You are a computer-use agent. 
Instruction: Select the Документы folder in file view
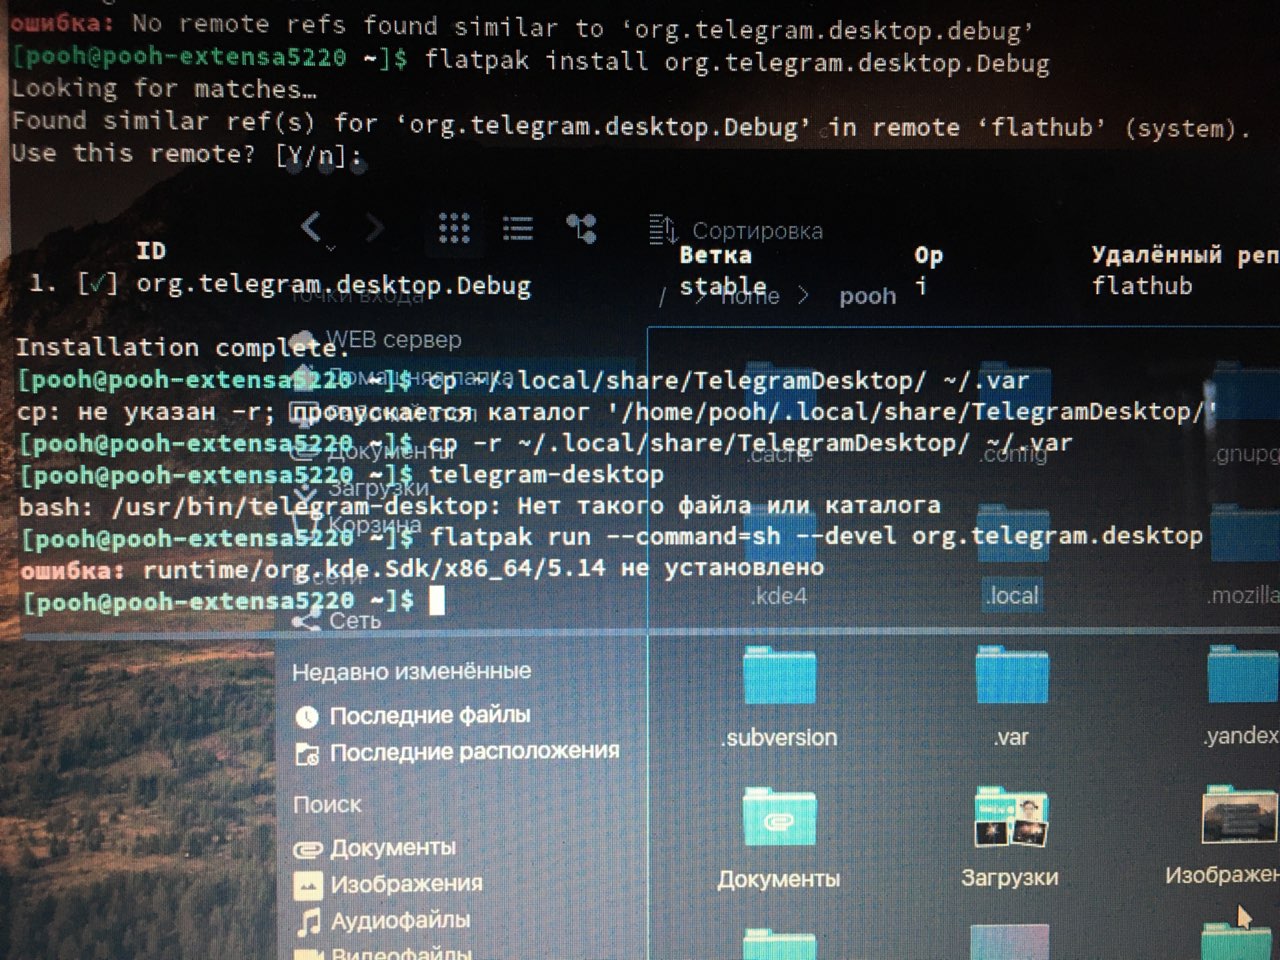(779, 838)
